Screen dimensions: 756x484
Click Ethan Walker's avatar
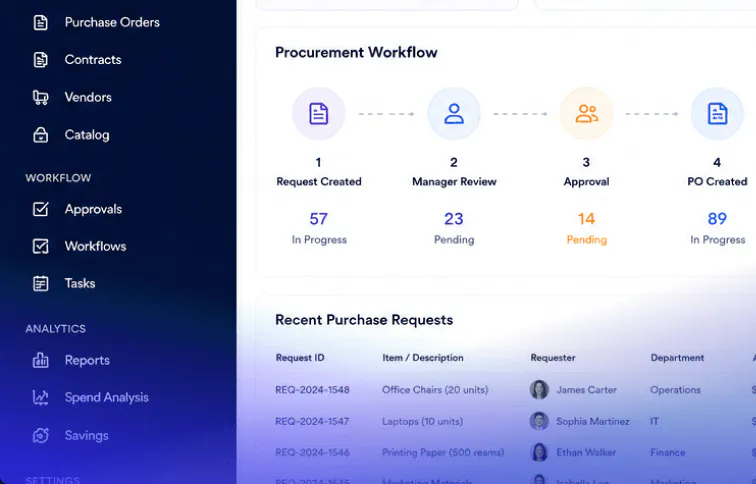point(539,452)
